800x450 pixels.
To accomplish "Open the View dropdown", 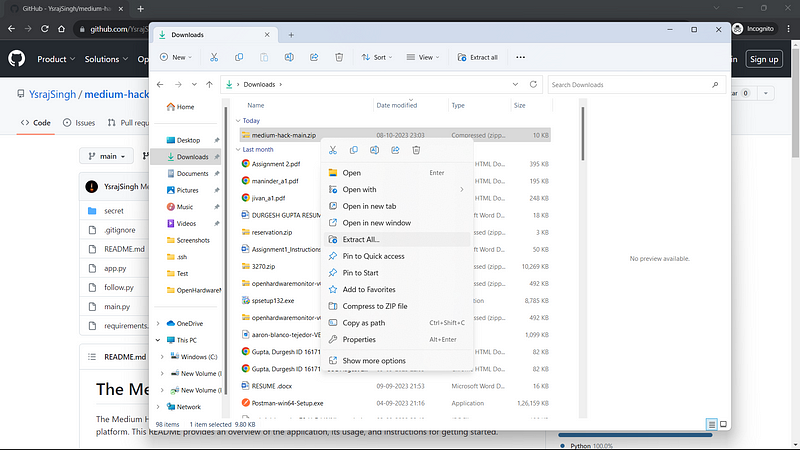I will (423, 57).
